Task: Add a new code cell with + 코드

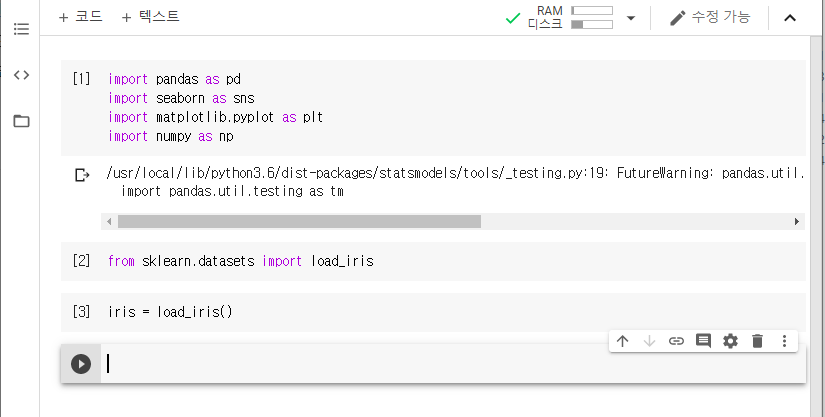Action: 80,17
